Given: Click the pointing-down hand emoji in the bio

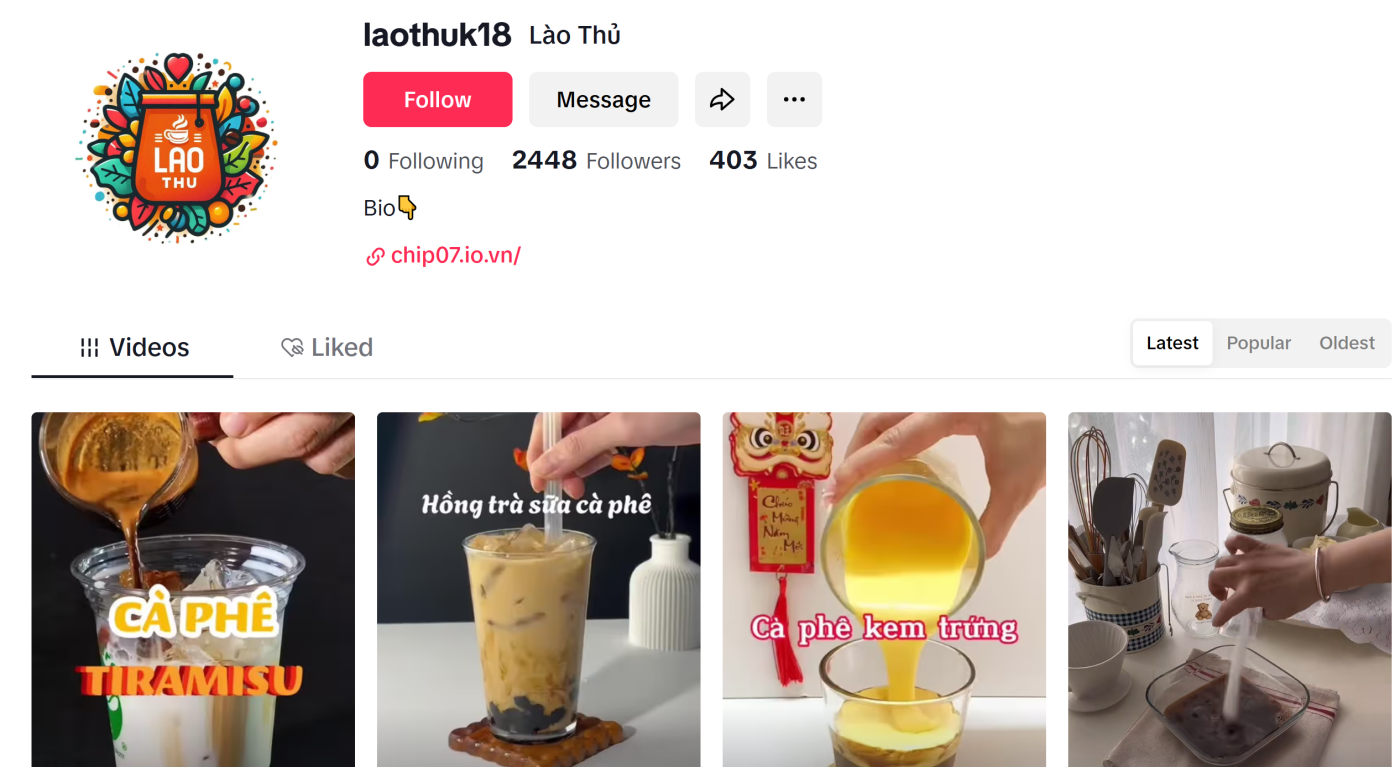Looking at the screenshot, I should coord(407,208).
